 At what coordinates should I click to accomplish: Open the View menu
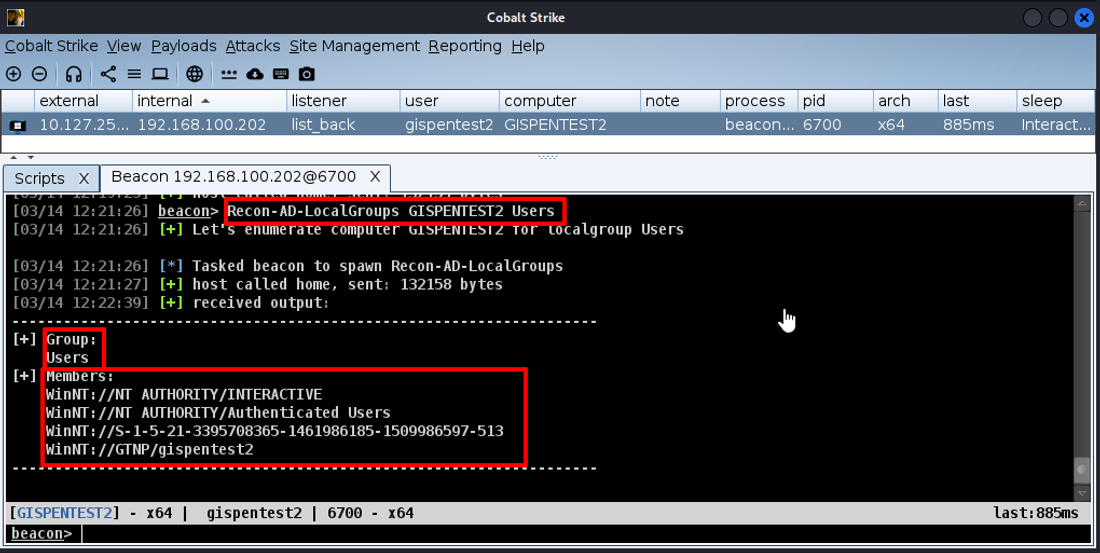tap(124, 46)
